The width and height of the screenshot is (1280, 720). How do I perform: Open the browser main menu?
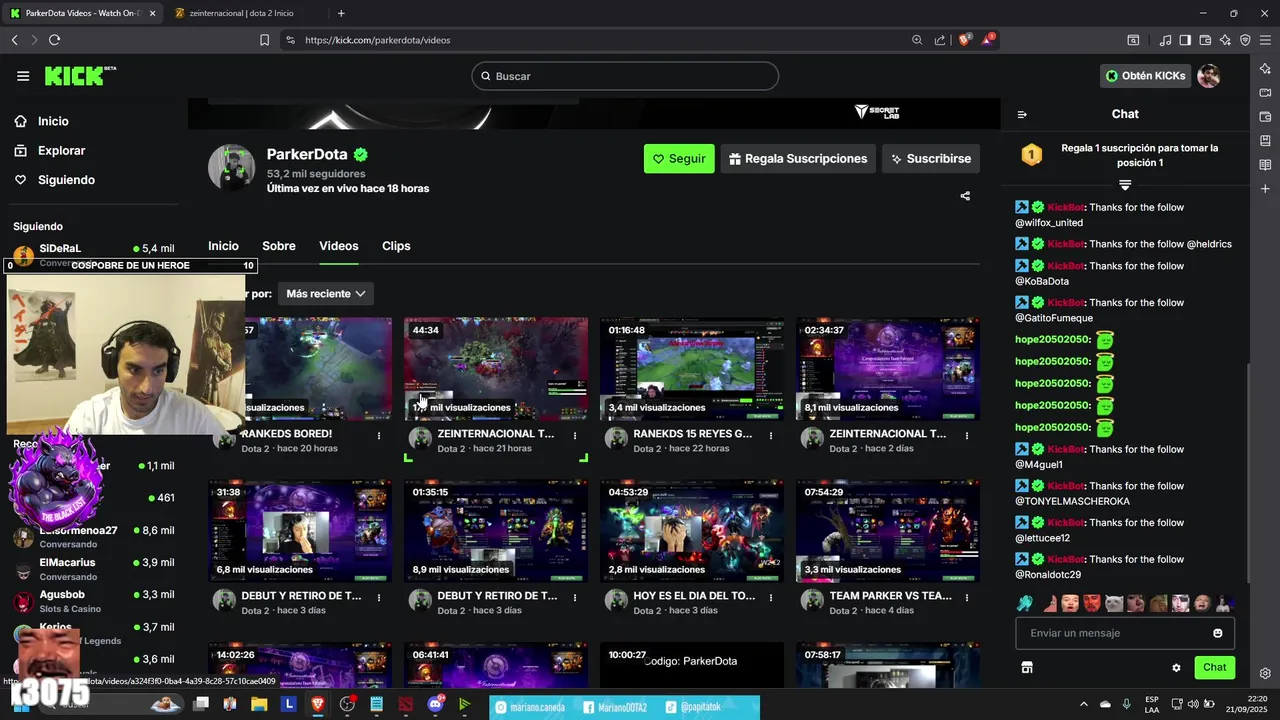[x=1266, y=40]
